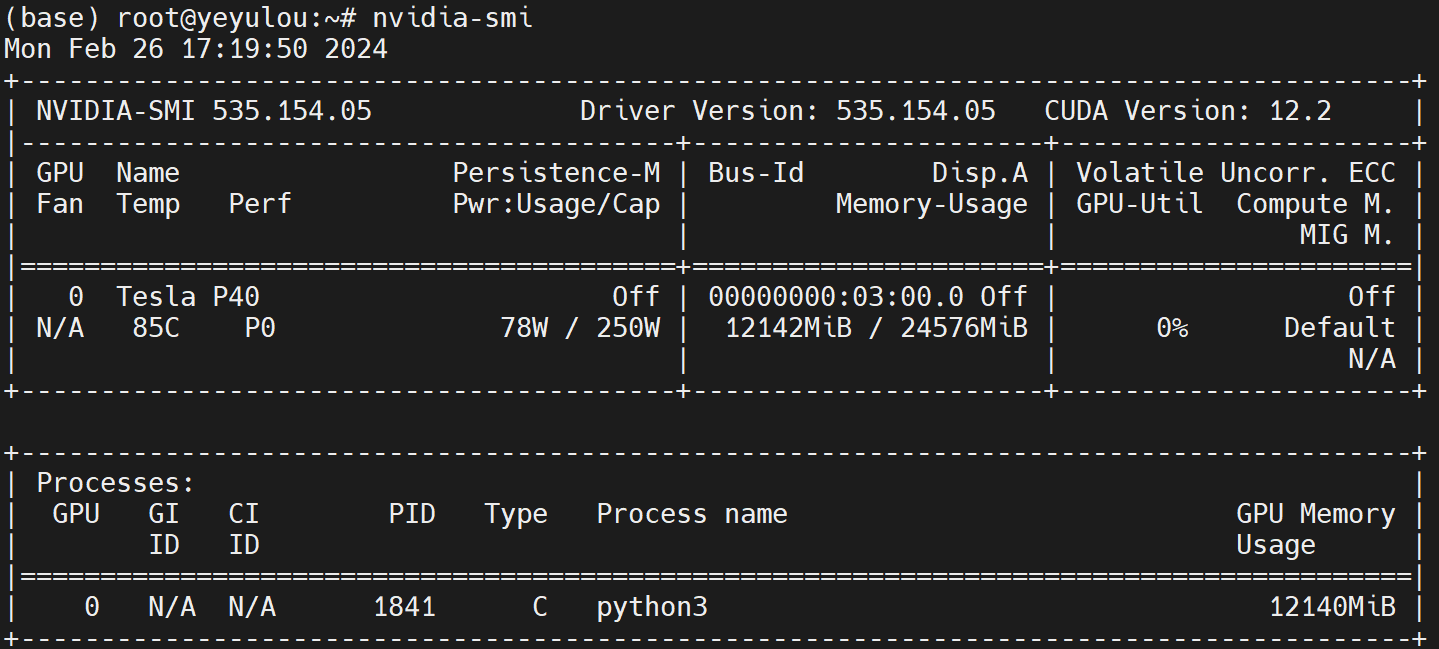Click the 85C temperature reading
Image resolution: width=1439 pixels, height=649 pixels.
[x=156, y=328]
